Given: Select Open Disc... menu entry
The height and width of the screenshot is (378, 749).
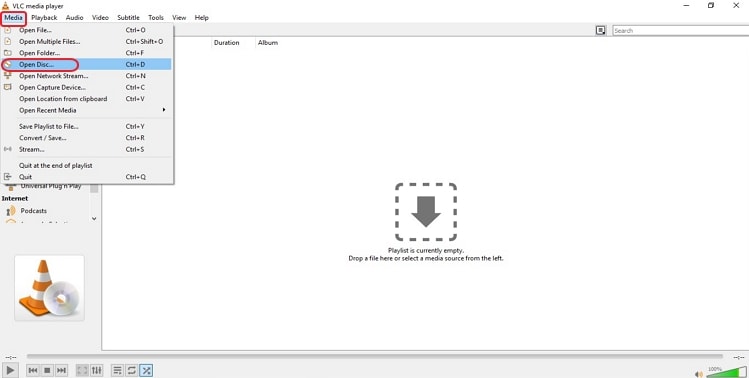Looking at the screenshot, I should tap(87, 65).
